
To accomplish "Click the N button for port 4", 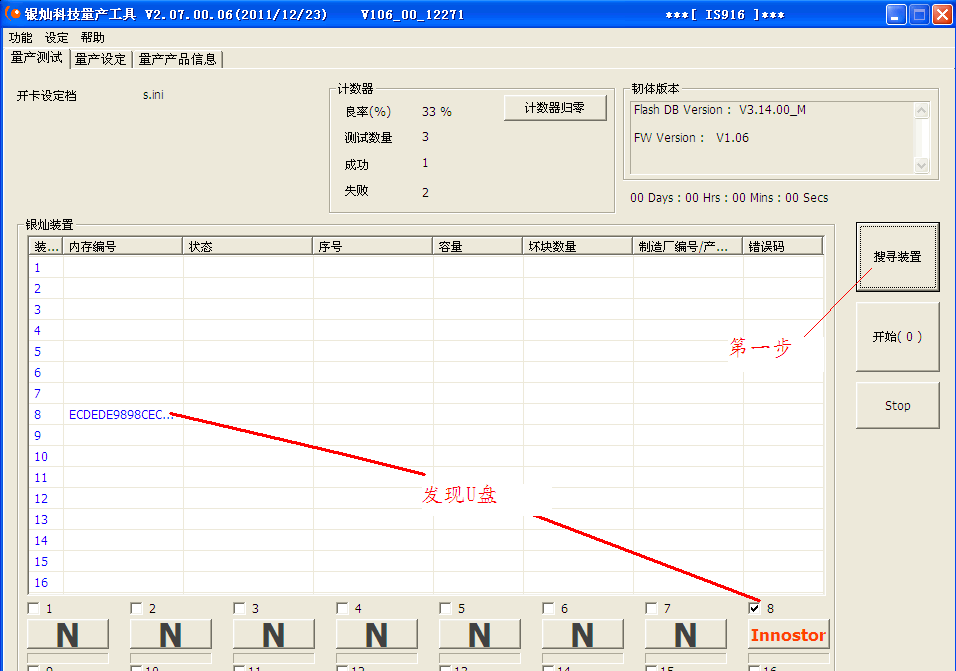I will (x=377, y=634).
